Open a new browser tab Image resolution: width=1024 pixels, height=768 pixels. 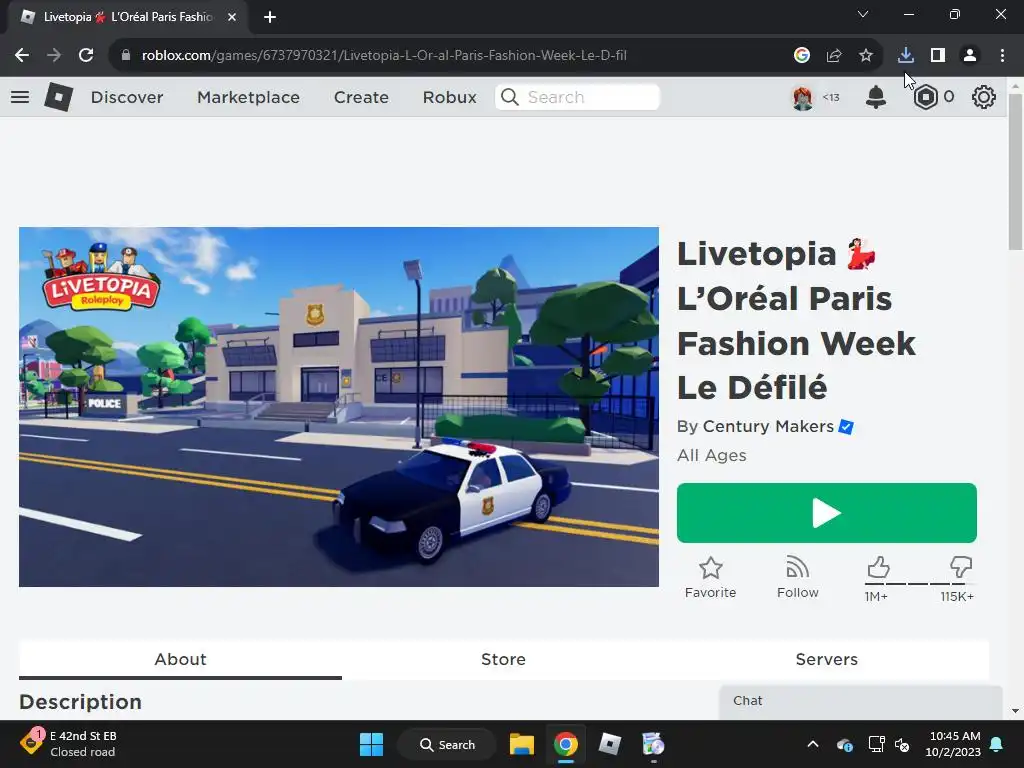pos(270,17)
